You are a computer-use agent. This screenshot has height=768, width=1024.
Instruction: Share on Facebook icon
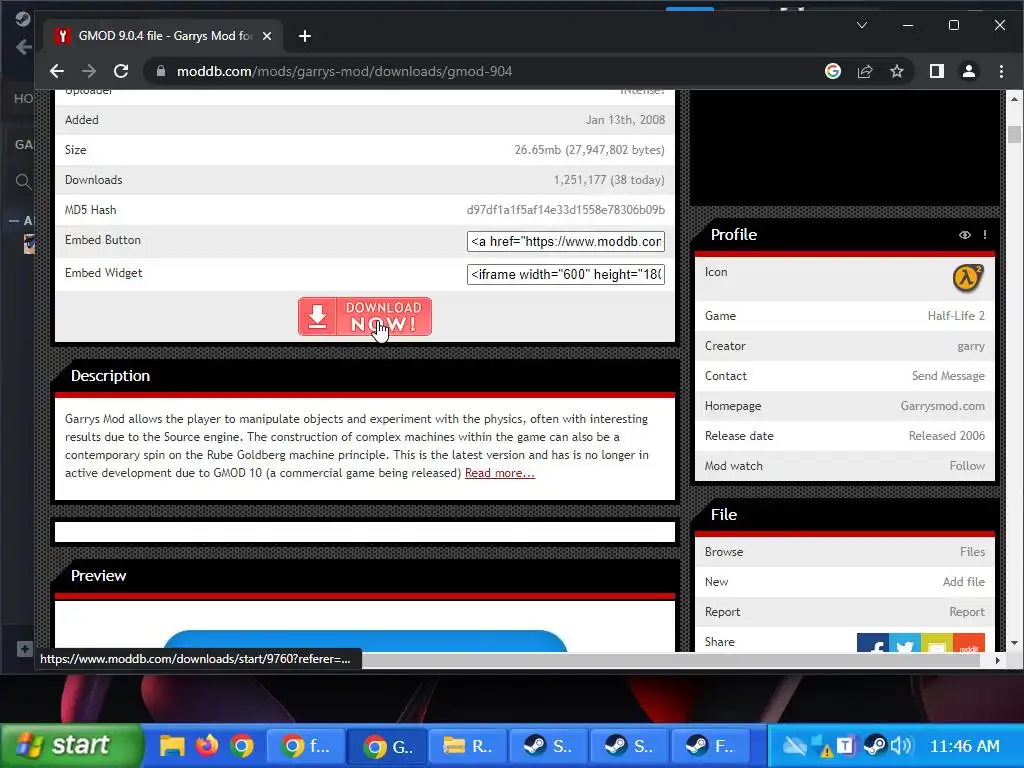(872, 643)
